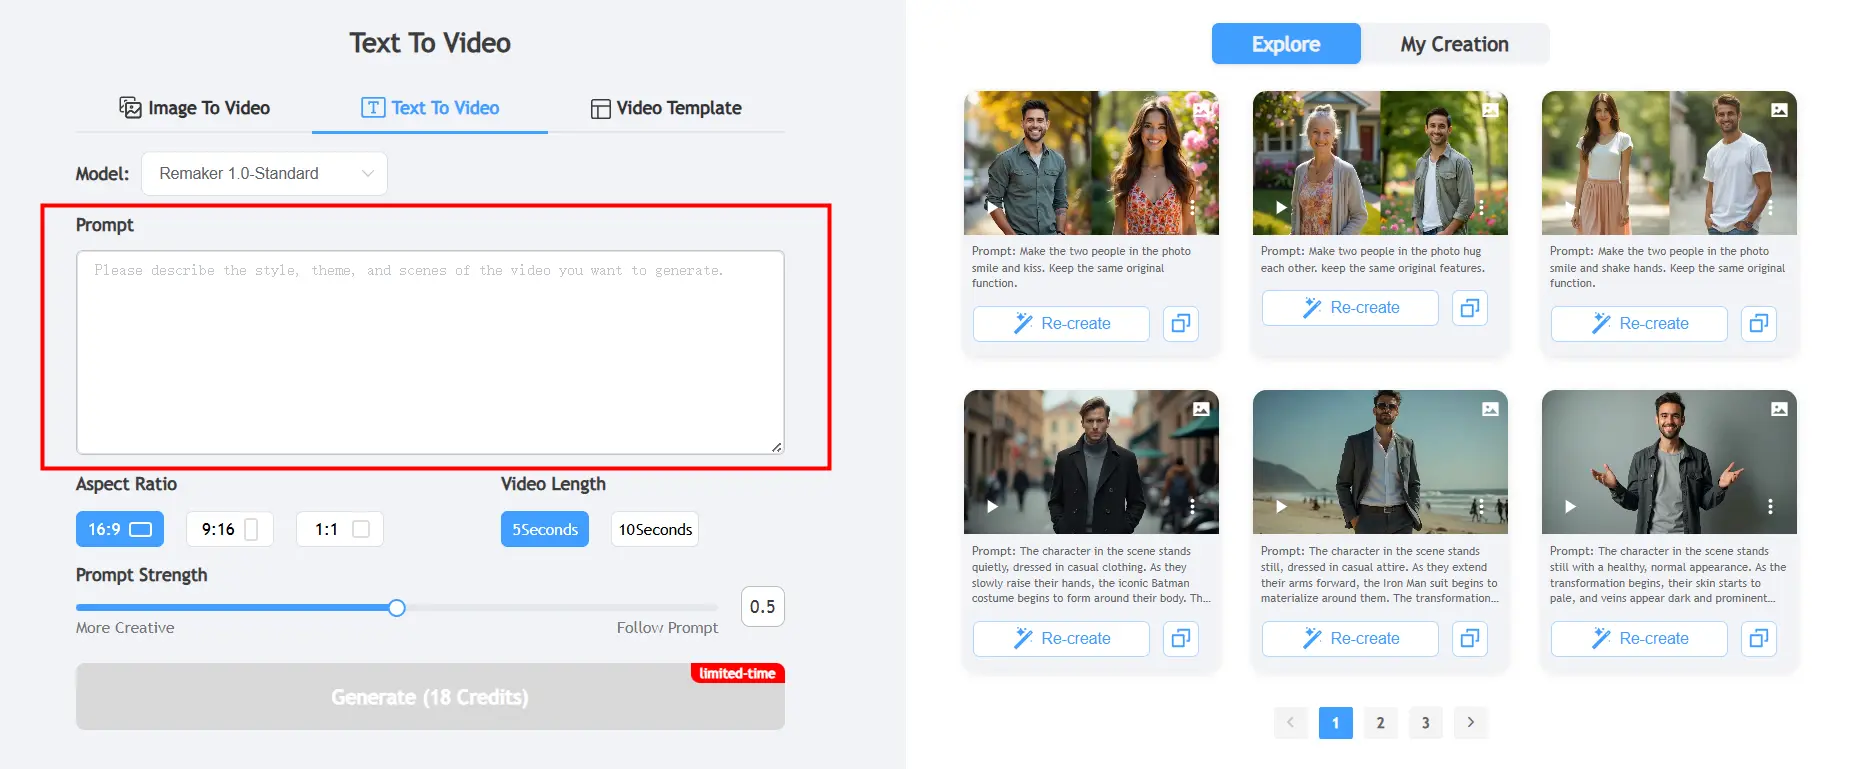Open the Explore tab

1286,44
